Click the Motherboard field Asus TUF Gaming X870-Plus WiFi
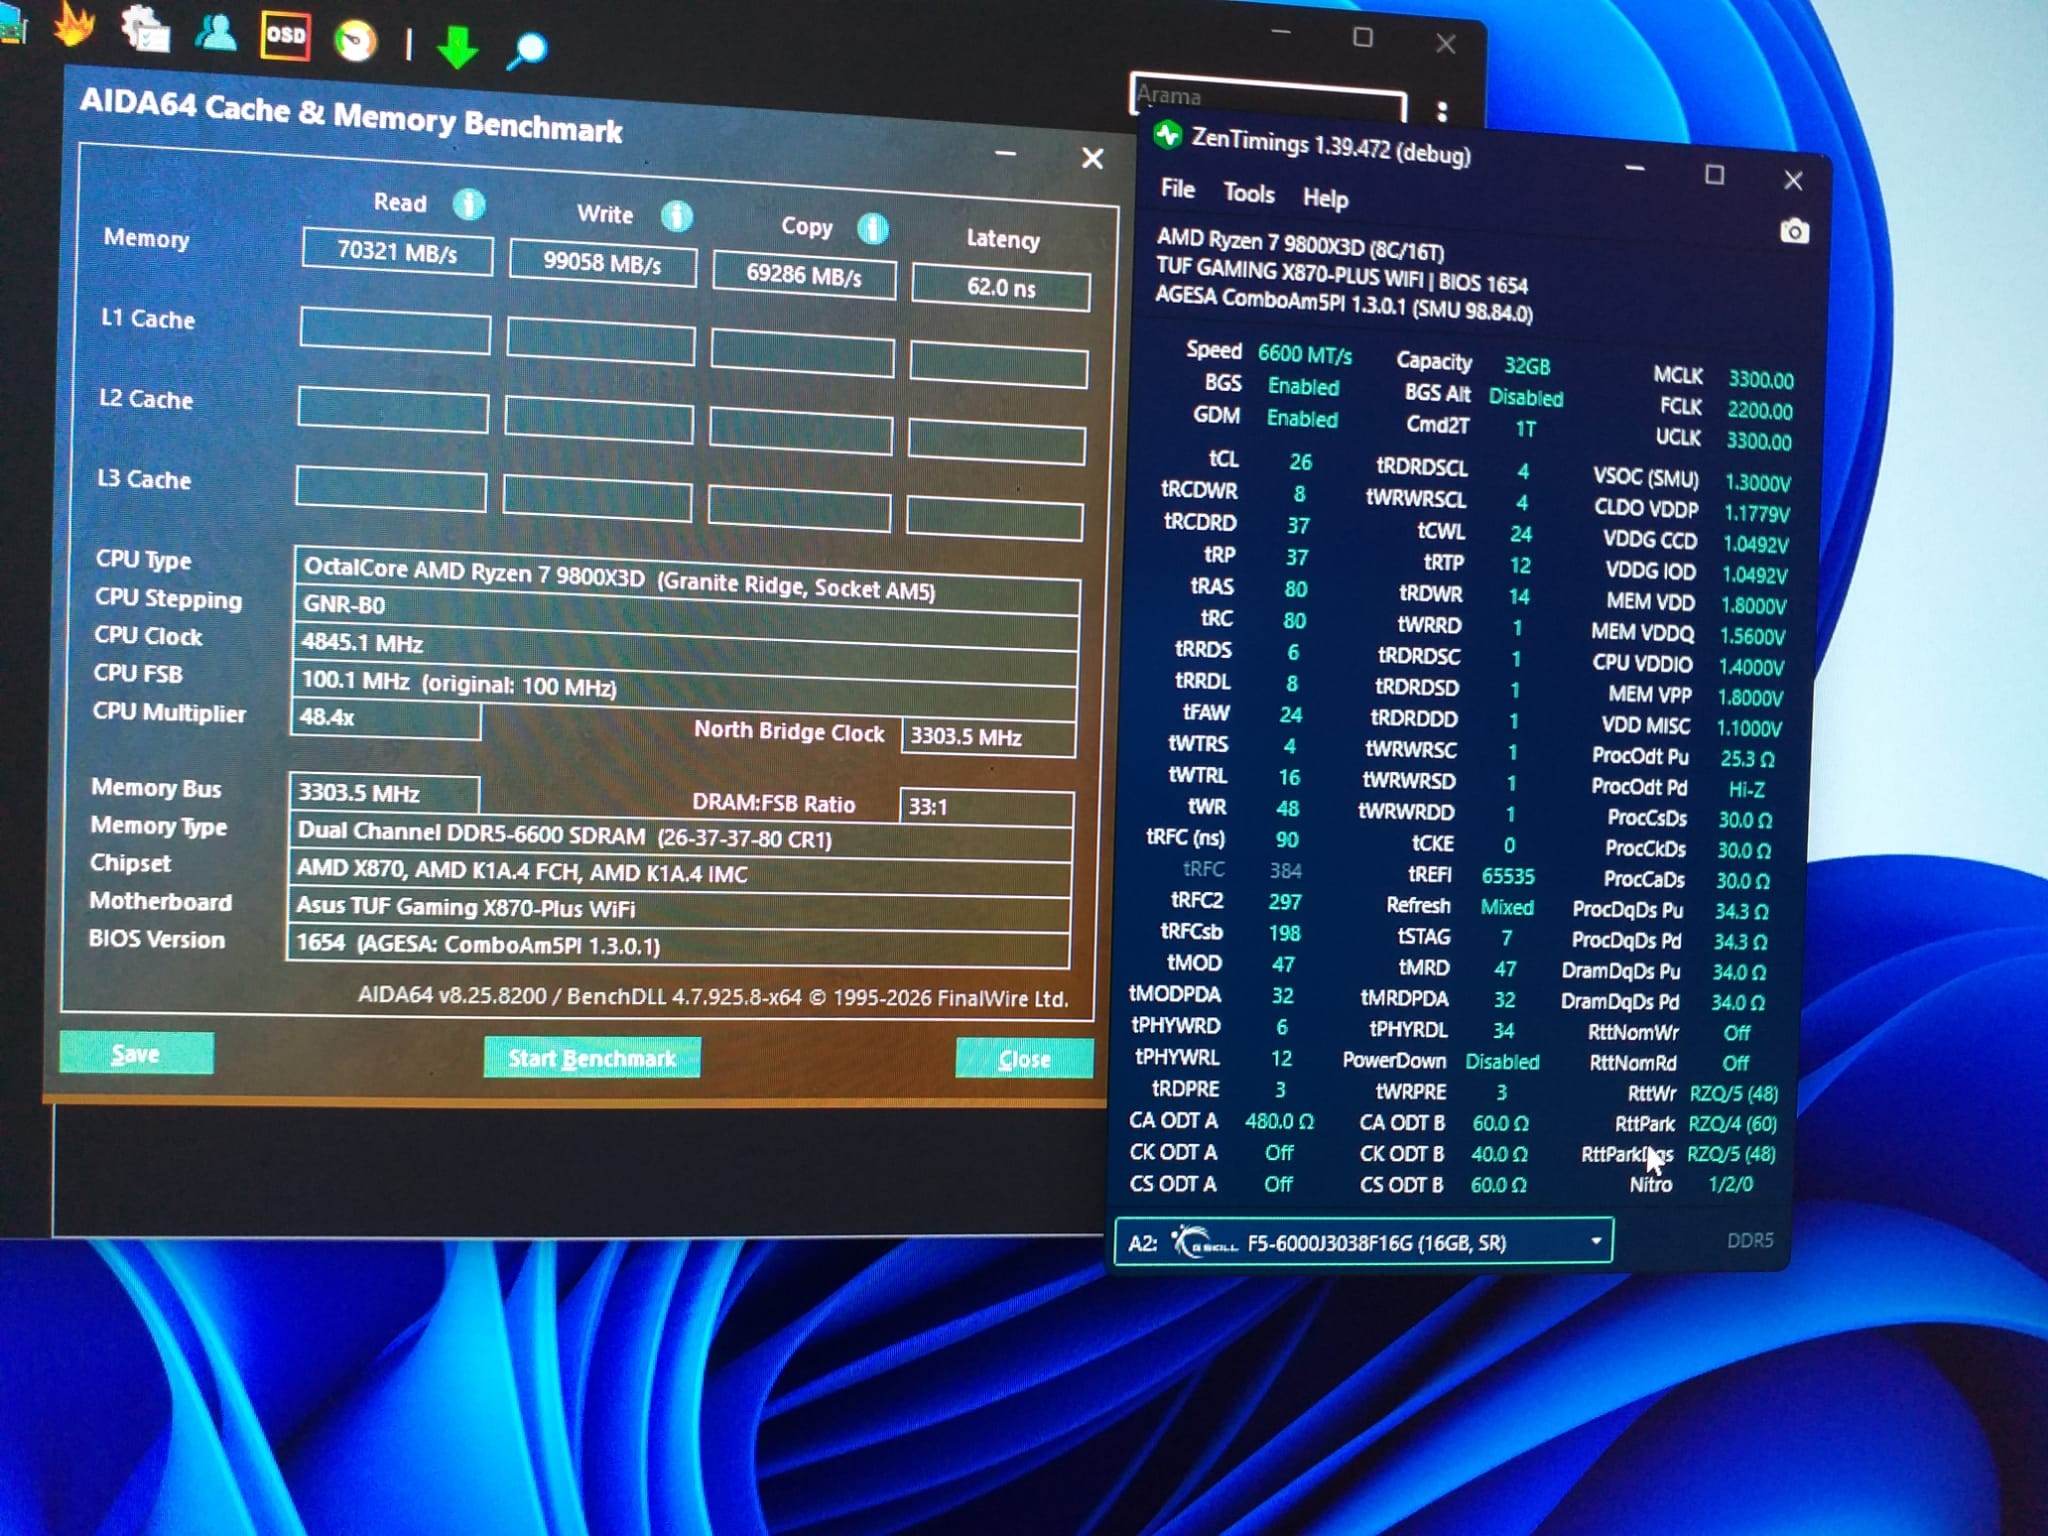The image size is (2048, 1536). (678, 907)
